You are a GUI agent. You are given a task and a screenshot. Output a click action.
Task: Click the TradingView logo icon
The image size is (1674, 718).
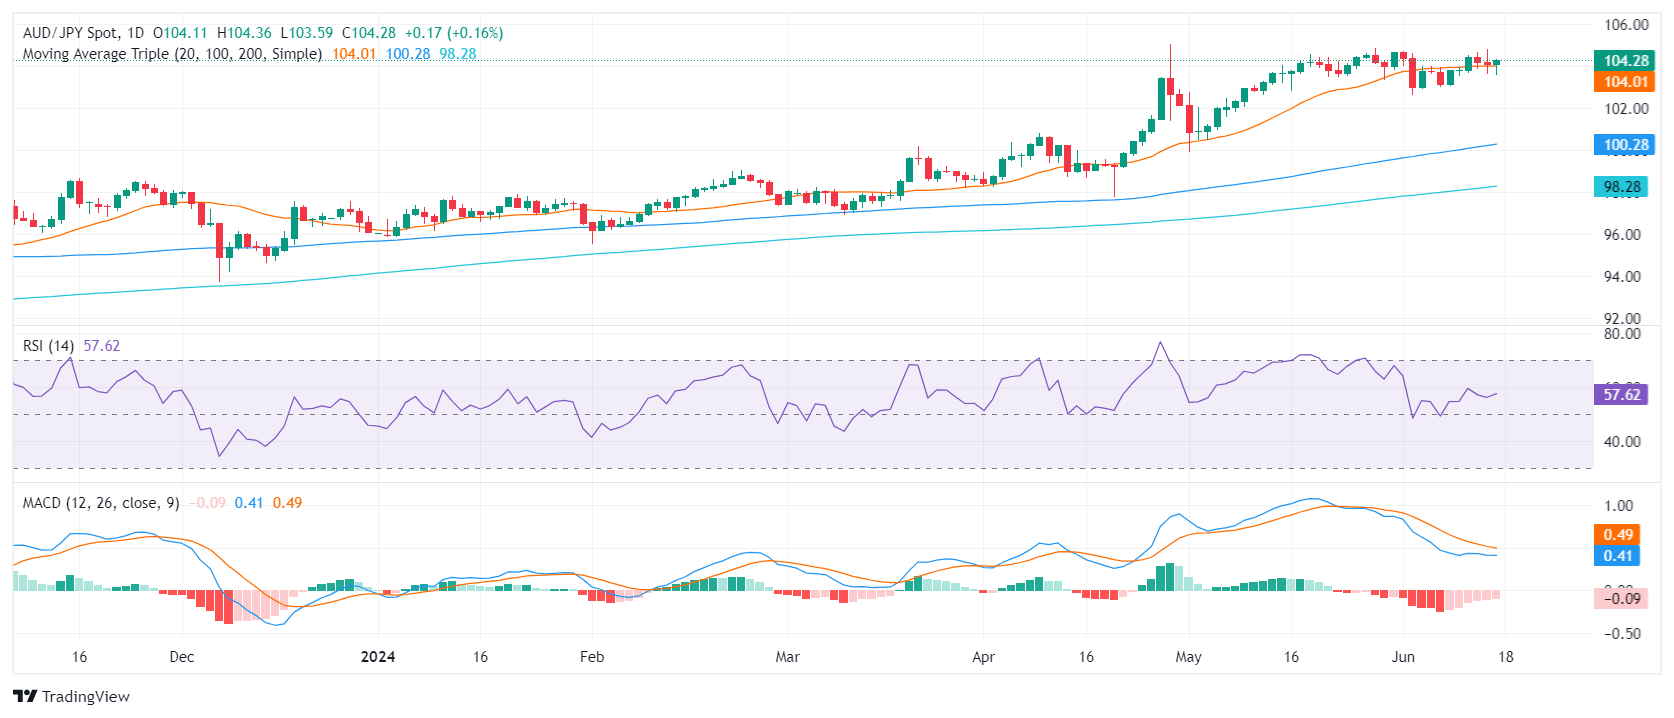25,697
